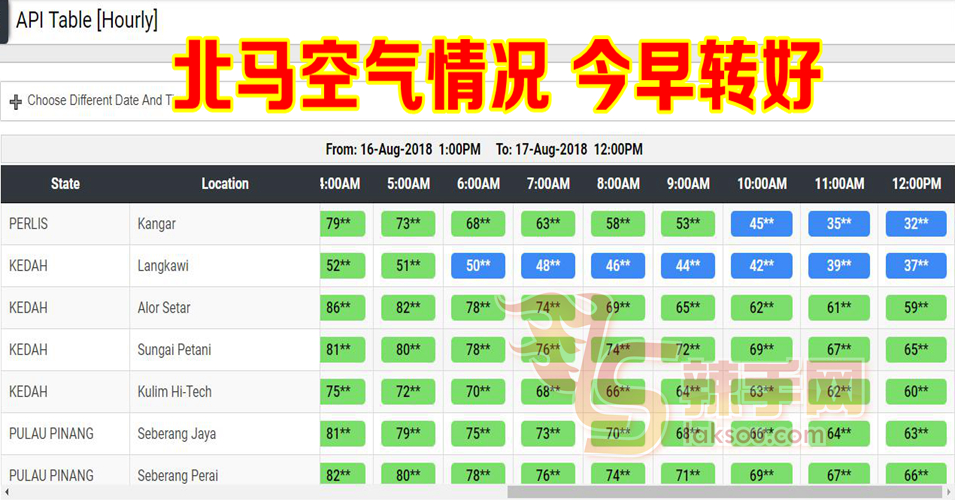Click Kangar's blue 12:00PM reading of 32
The width and height of the screenshot is (955, 500).
coord(916,224)
